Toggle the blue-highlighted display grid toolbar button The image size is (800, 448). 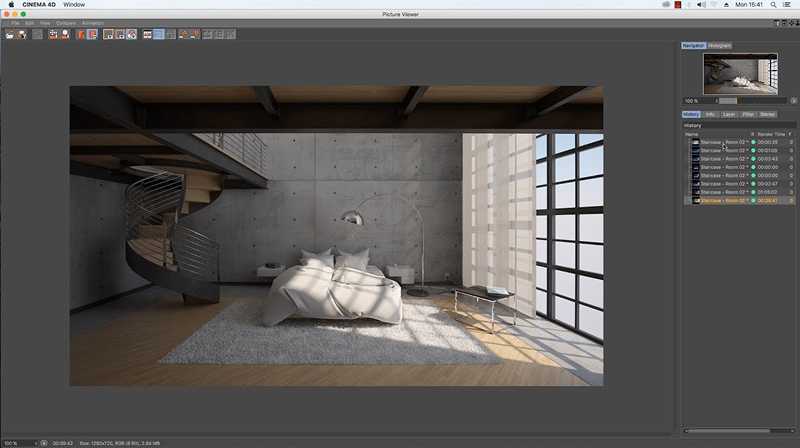tap(159, 34)
